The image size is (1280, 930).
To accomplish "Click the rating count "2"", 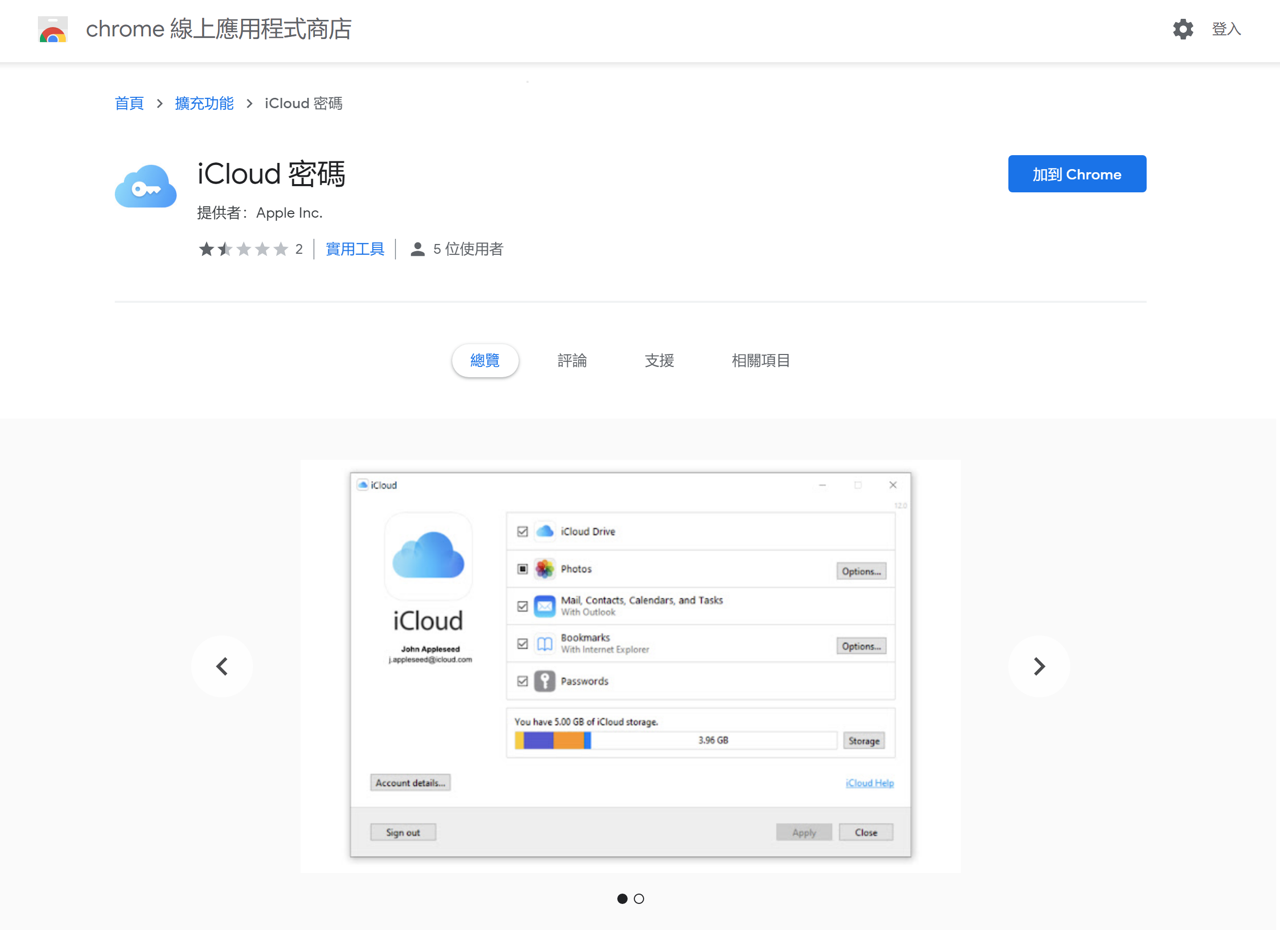I will click(x=299, y=249).
